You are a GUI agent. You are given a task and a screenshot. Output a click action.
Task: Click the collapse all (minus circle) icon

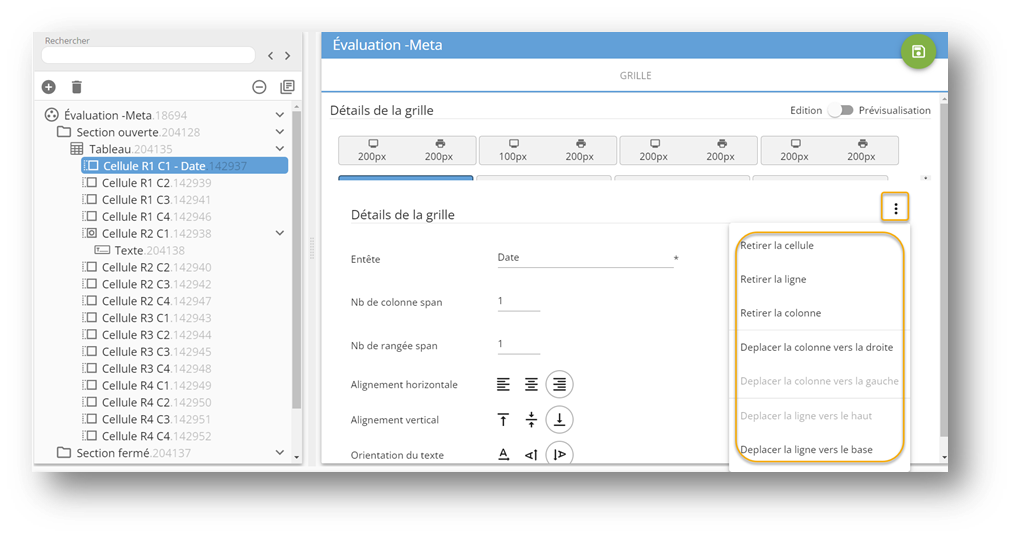coord(259,88)
